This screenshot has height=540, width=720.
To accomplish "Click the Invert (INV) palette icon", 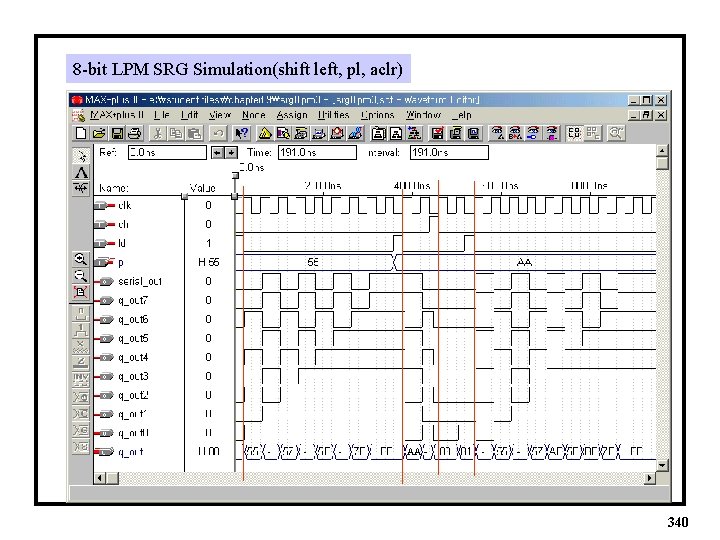I will [81, 379].
